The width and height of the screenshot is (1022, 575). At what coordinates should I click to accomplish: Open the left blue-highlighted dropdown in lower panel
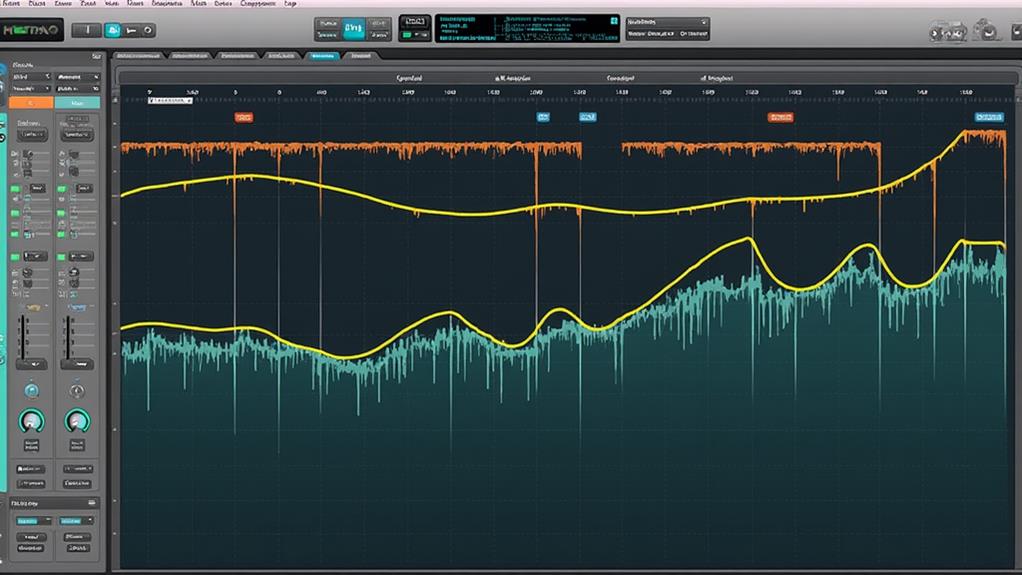point(33,521)
